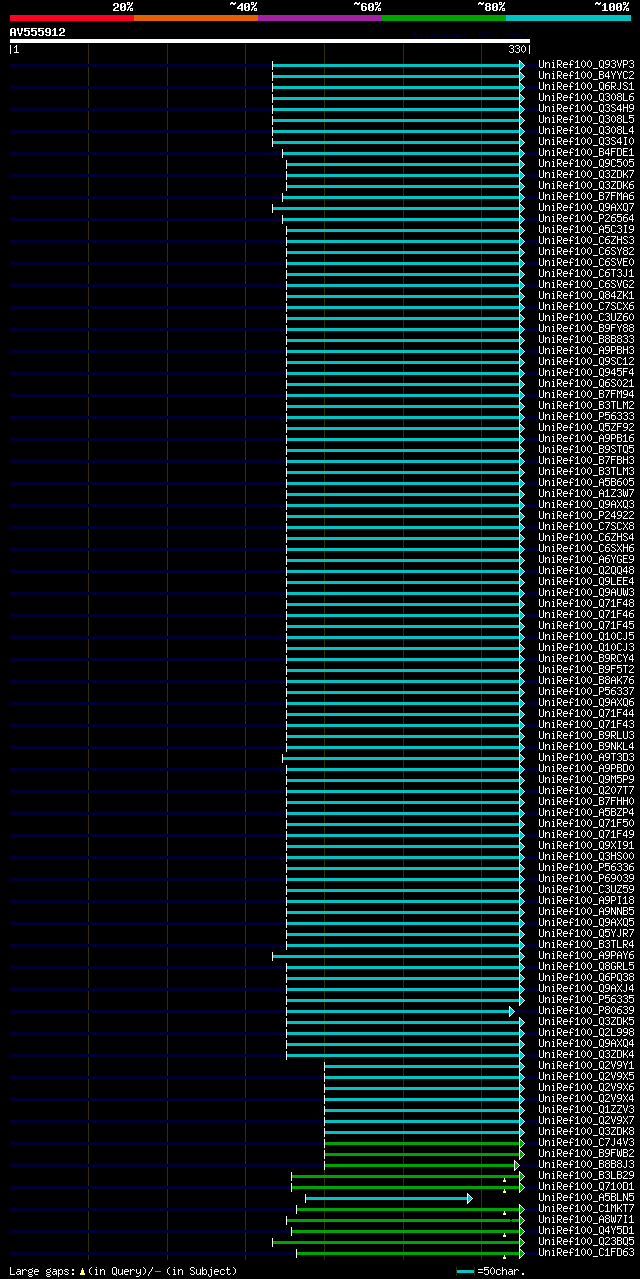Click the label UniRef100_Q9XI91
Image resolution: width=640 pixels, height=1279 pixels.
tap(586, 845)
